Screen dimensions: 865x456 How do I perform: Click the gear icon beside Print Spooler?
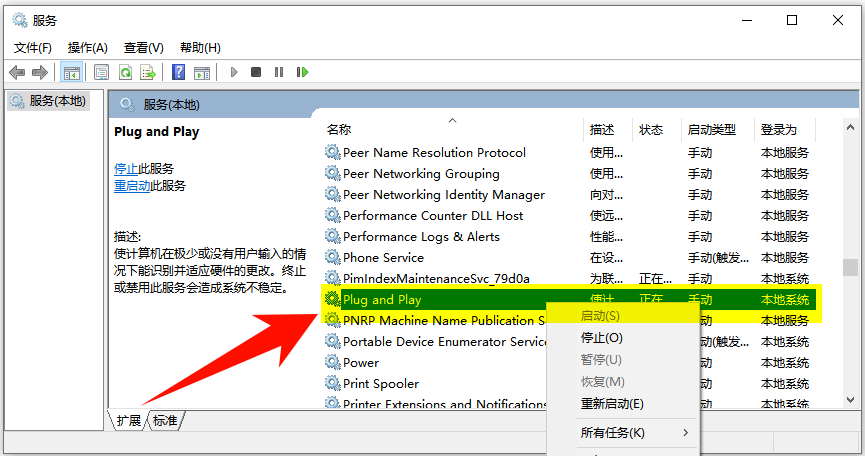333,383
